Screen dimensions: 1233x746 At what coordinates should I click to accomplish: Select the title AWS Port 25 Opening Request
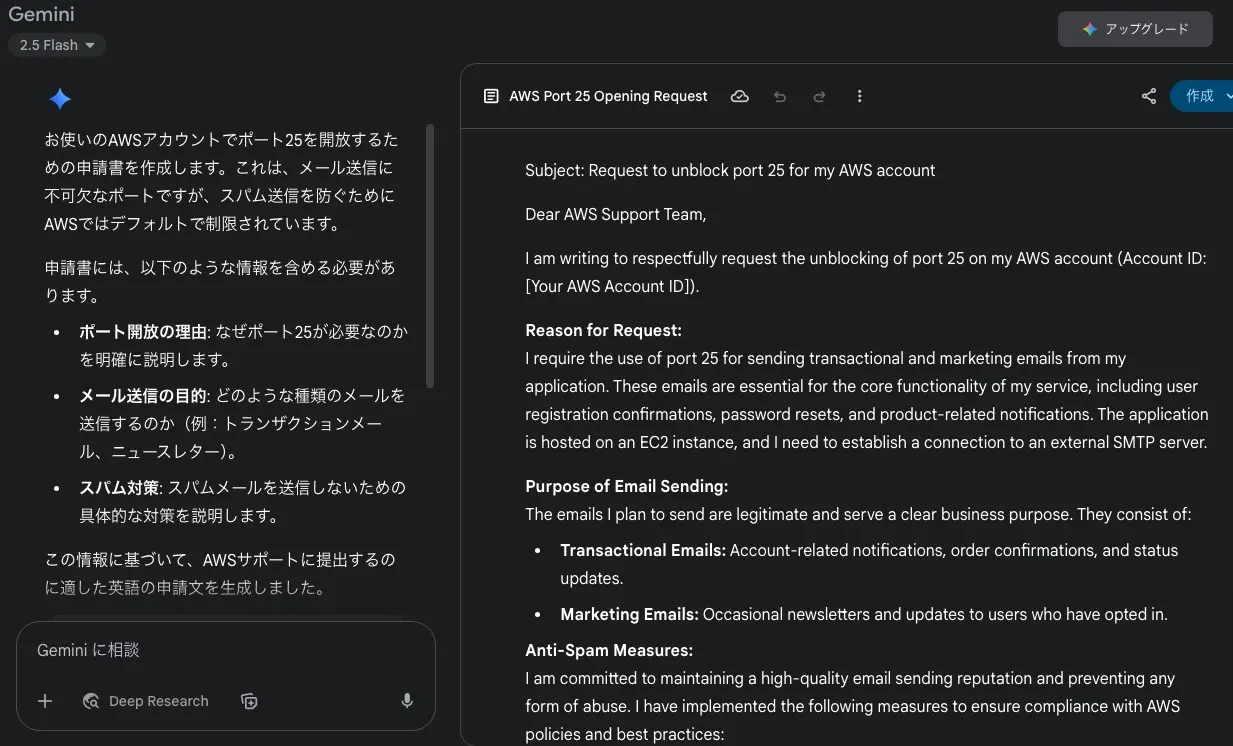click(607, 96)
